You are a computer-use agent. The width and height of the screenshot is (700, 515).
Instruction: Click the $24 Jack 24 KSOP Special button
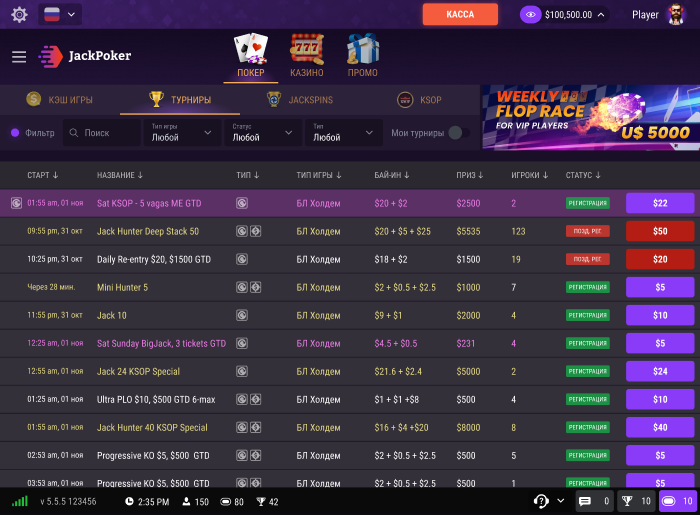click(660, 371)
